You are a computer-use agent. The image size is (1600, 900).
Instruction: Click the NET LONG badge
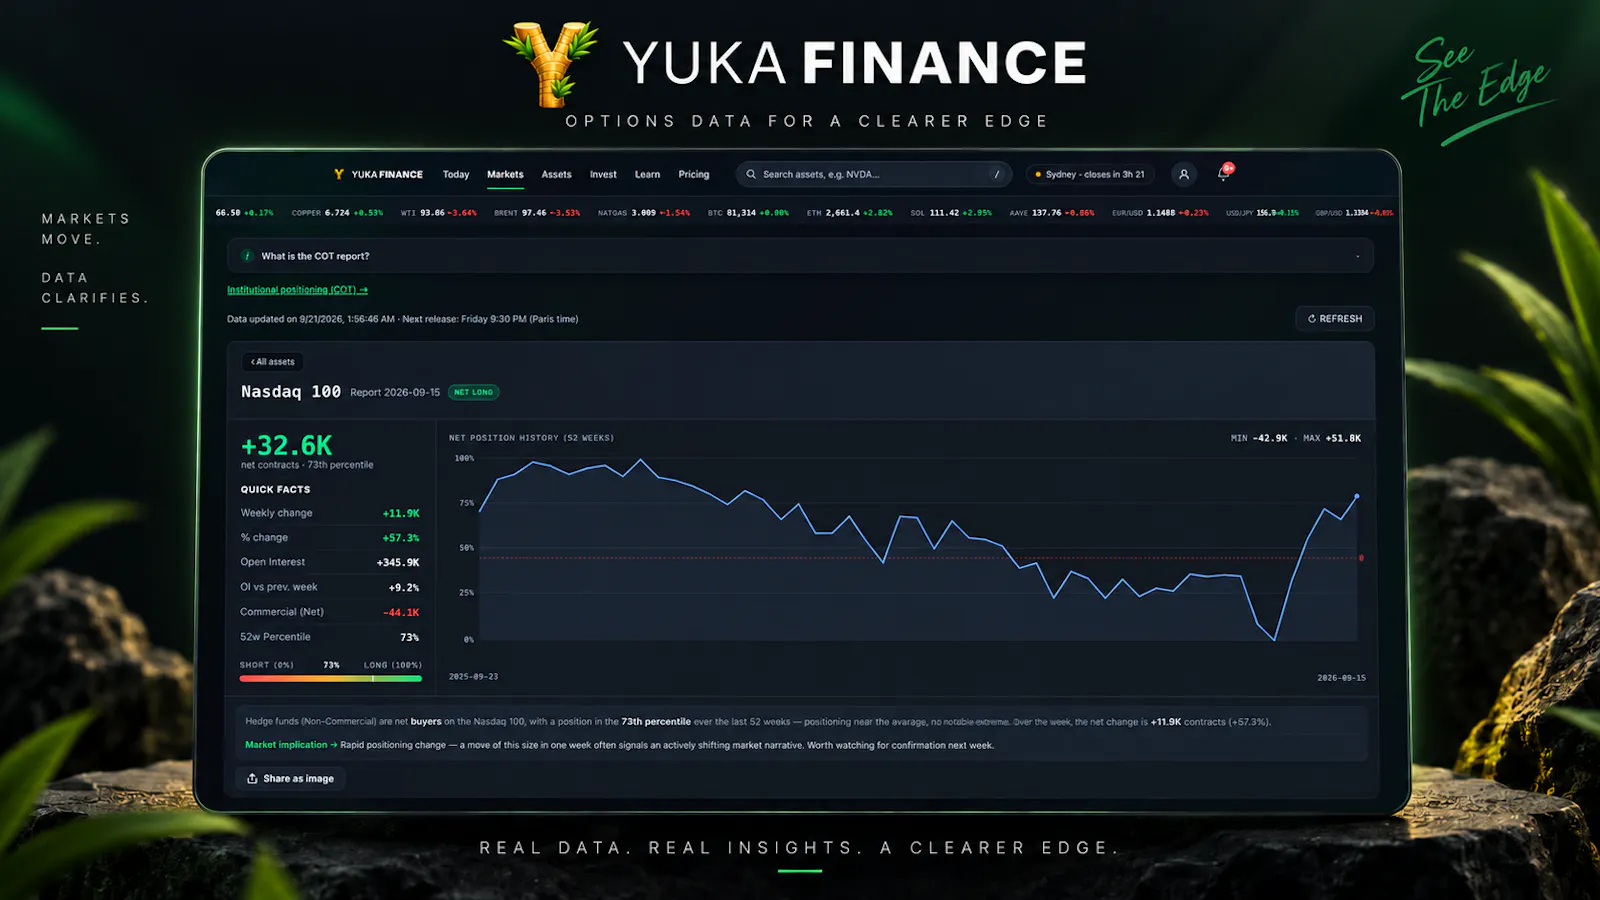tap(474, 392)
